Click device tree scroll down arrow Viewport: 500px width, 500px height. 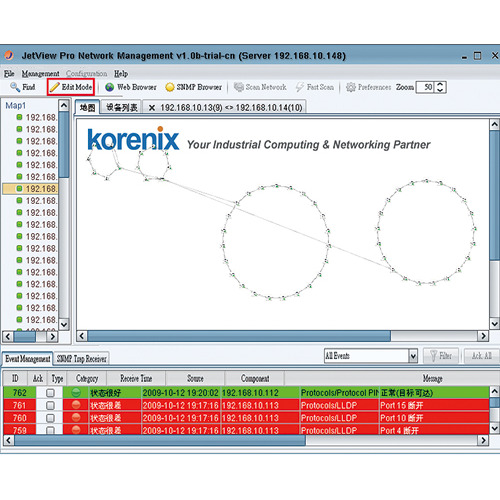64,324
